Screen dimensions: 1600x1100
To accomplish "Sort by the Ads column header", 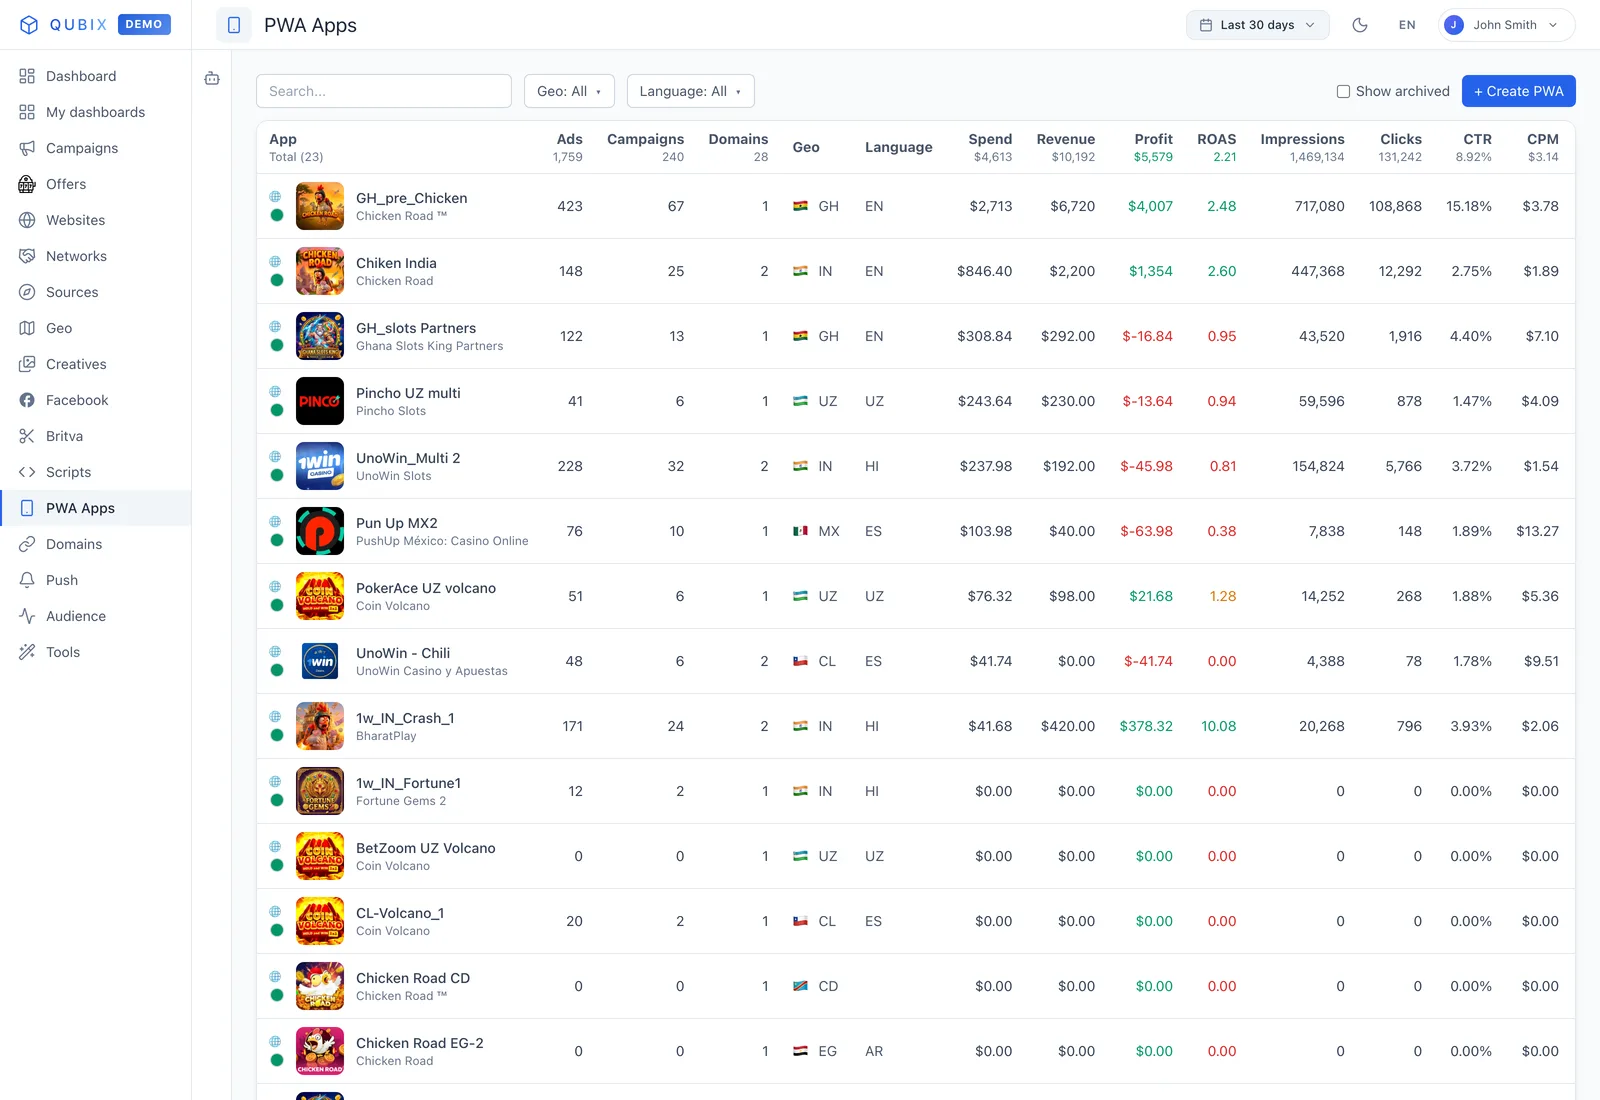I will tap(569, 139).
